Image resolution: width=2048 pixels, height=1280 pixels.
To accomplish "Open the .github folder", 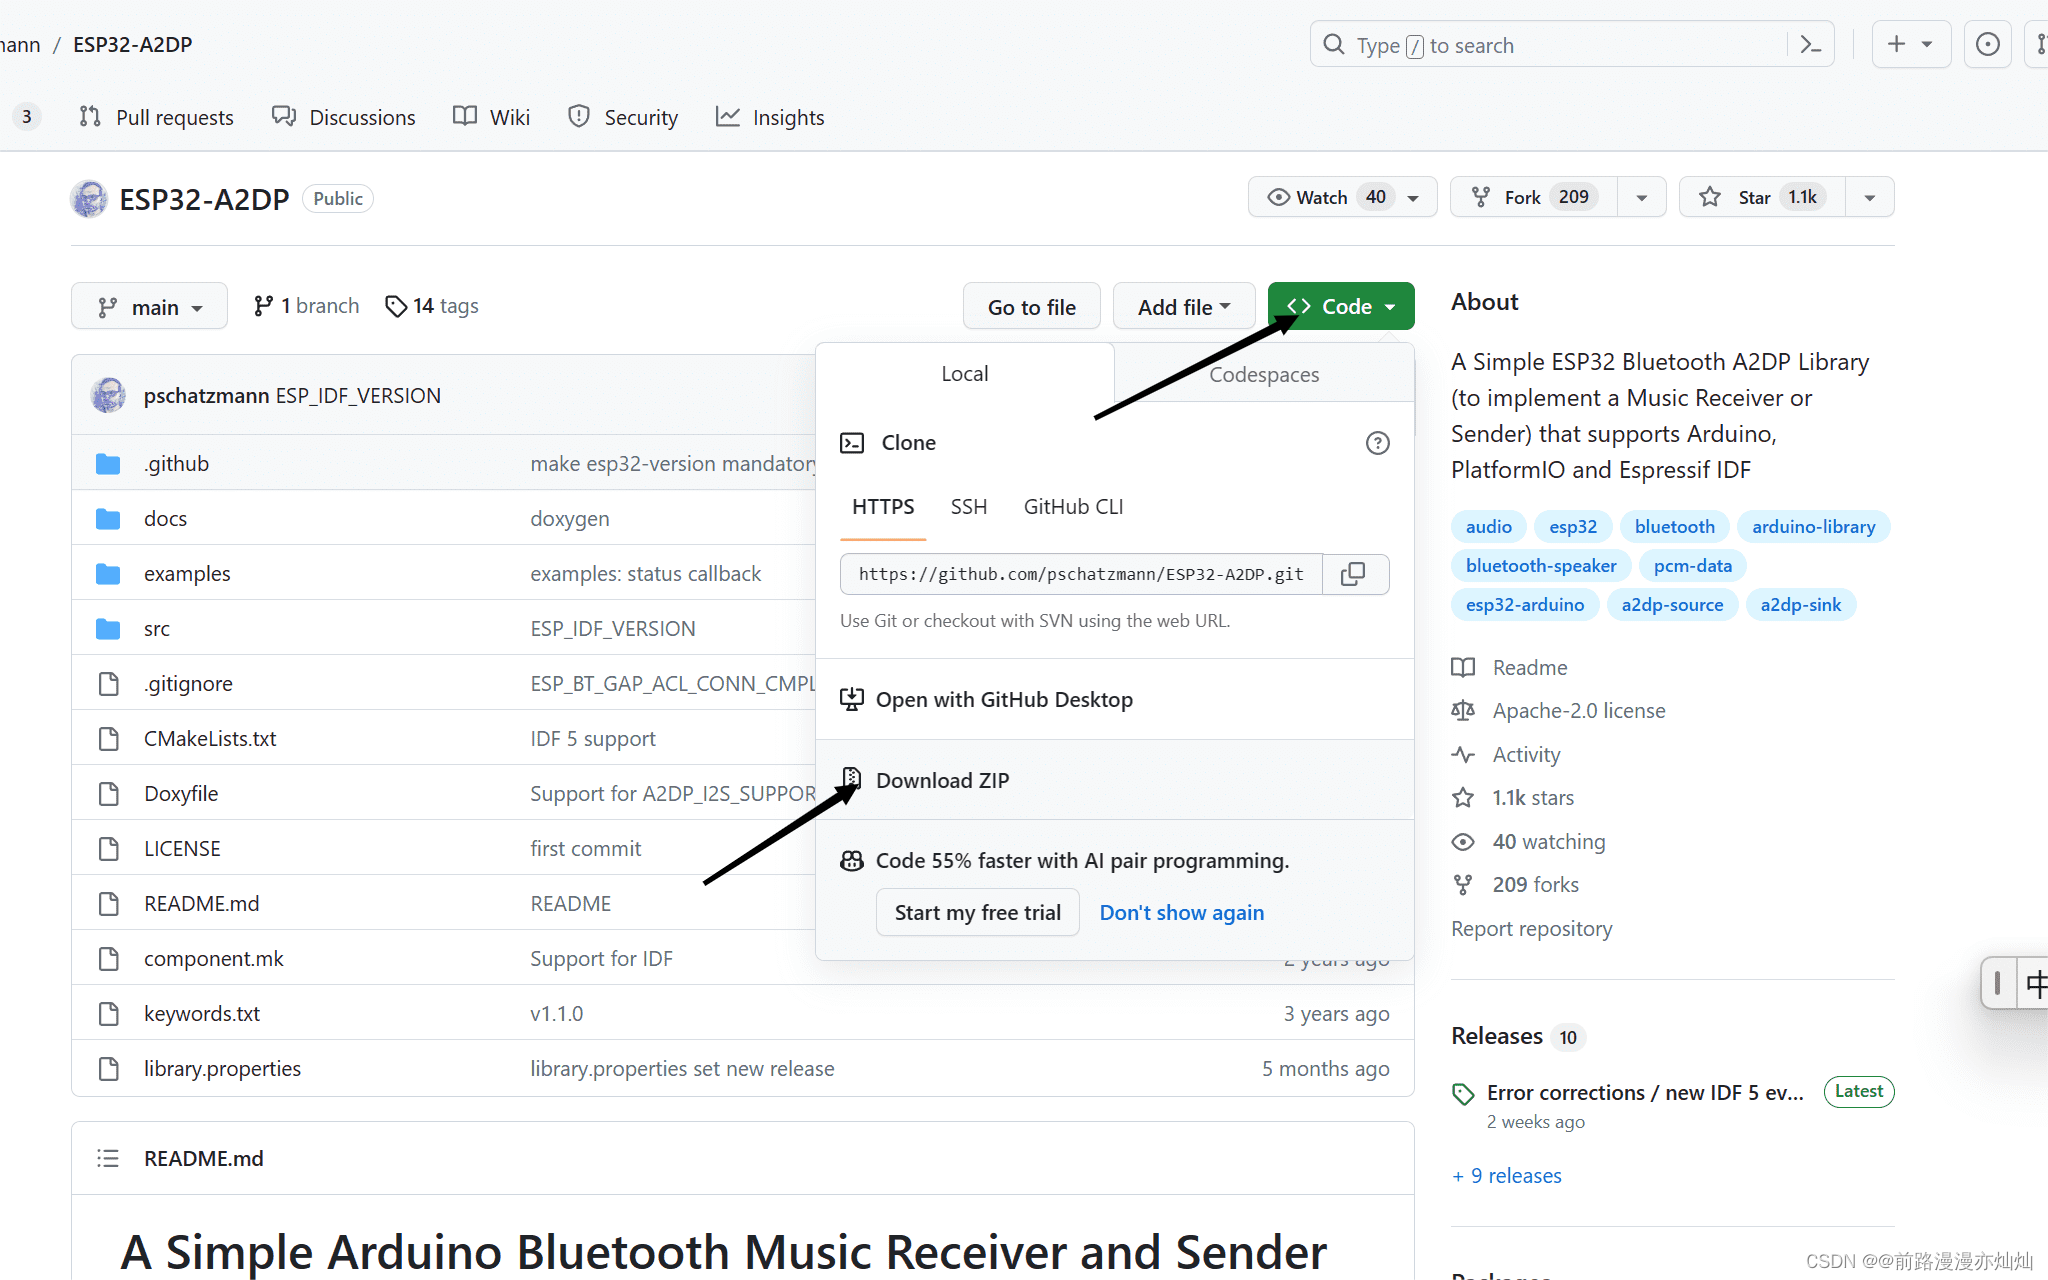I will [176, 464].
